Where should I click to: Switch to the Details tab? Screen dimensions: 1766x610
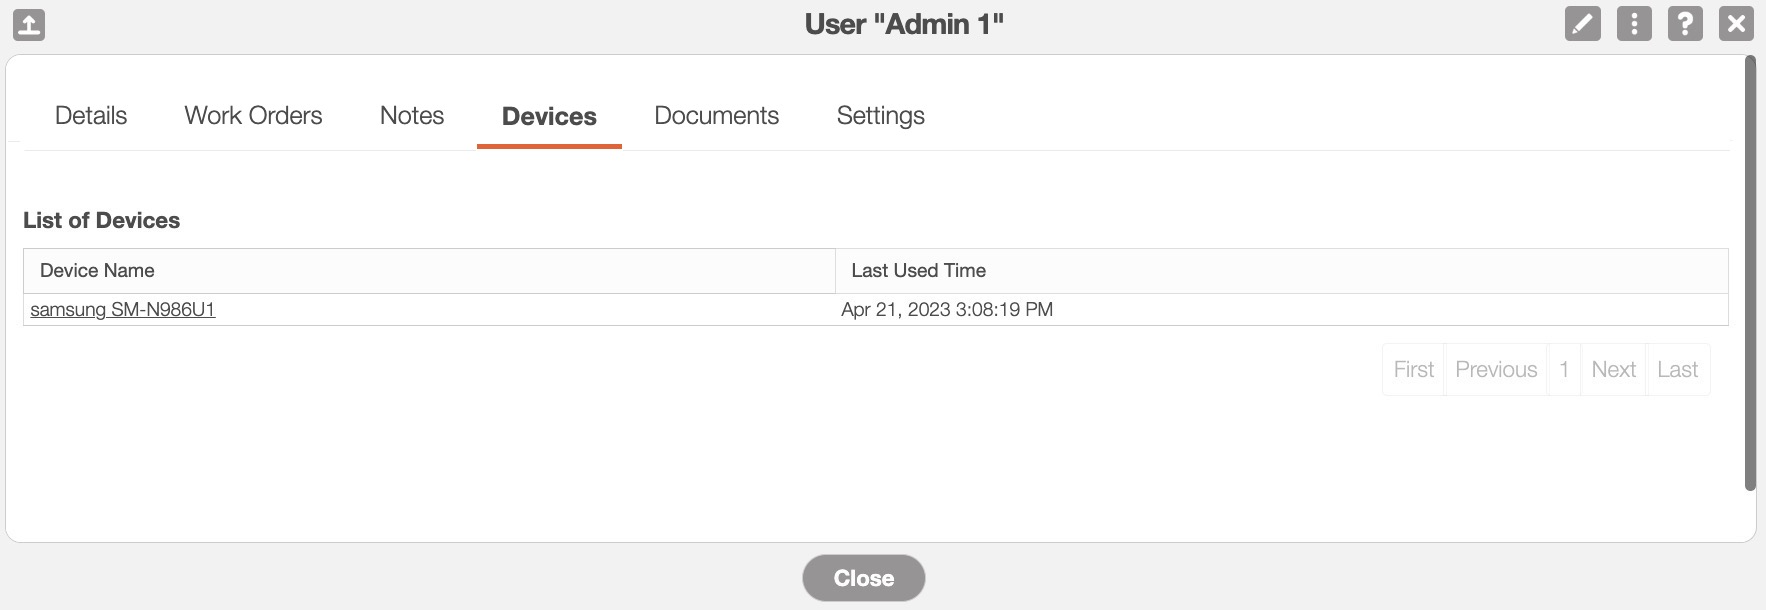tap(91, 116)
